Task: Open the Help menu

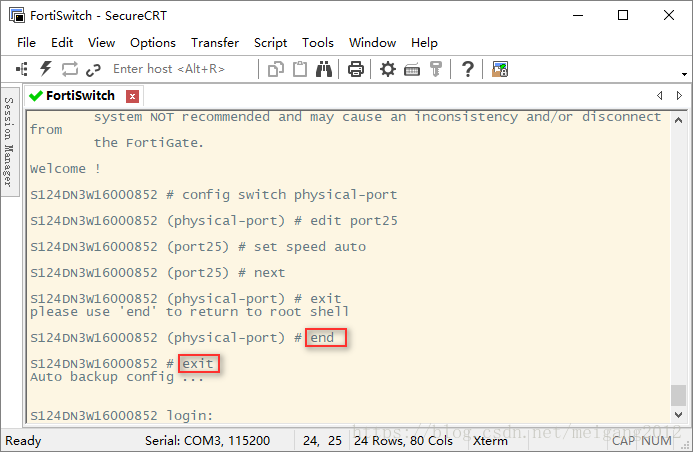Action: tap(424, 42)
